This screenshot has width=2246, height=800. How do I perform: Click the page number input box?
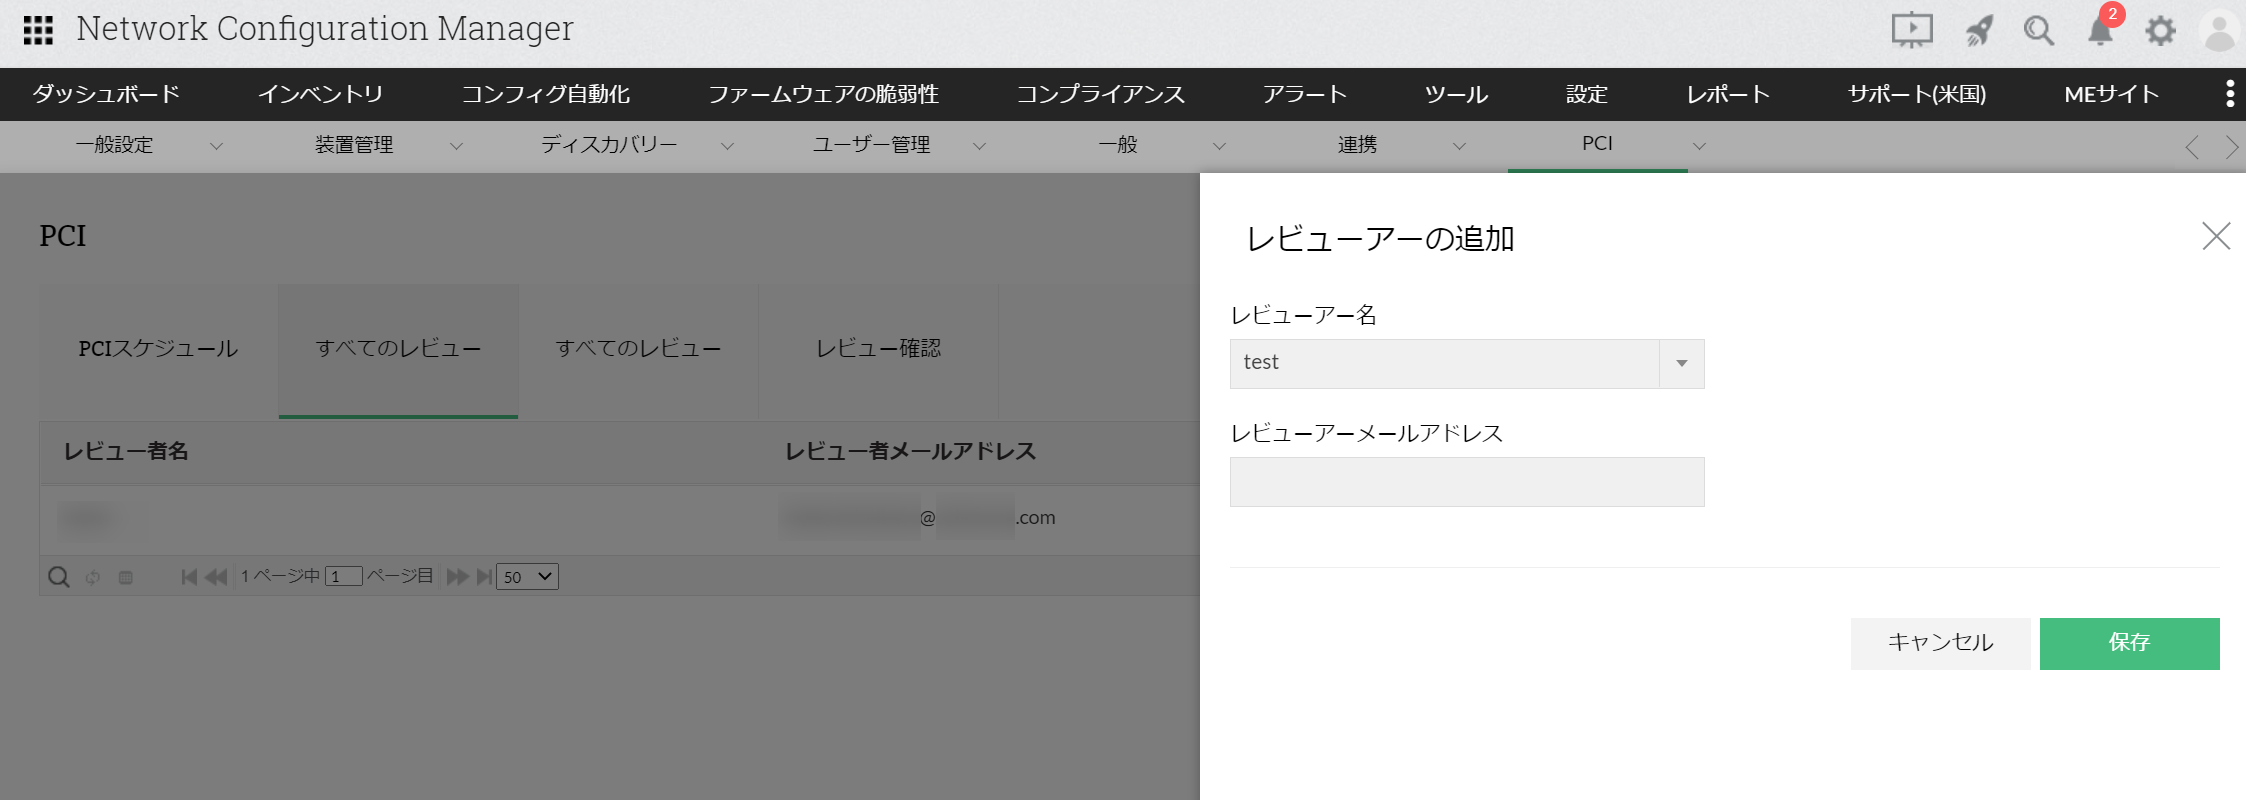pyautogui.click(x=343, y=577)
